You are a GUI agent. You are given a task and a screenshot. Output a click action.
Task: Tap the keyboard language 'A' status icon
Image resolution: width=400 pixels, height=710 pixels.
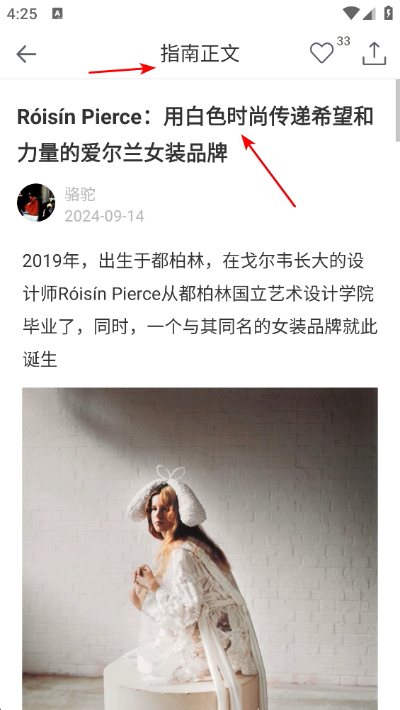click(58, 14)
